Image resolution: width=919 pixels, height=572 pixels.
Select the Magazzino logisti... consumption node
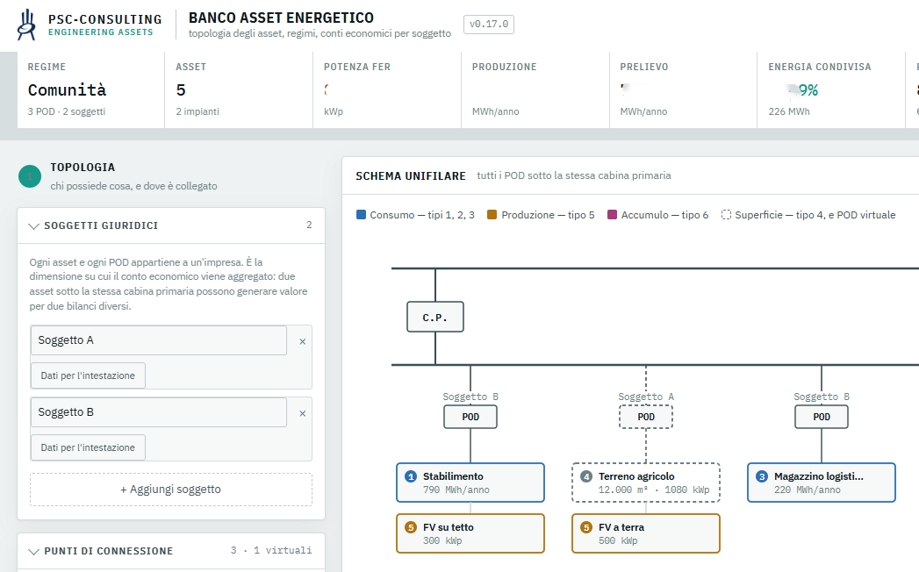pyautogui.click(x=821, y=482)
